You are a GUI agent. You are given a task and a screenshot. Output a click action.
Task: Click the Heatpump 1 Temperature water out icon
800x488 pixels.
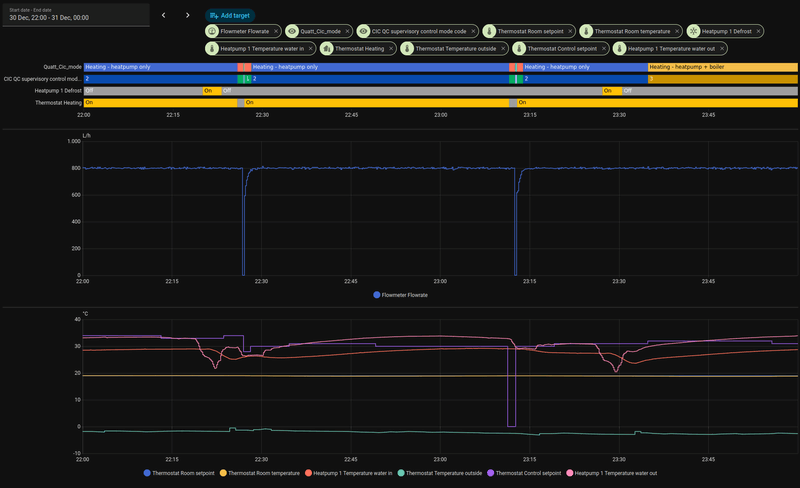pos(619,48)
